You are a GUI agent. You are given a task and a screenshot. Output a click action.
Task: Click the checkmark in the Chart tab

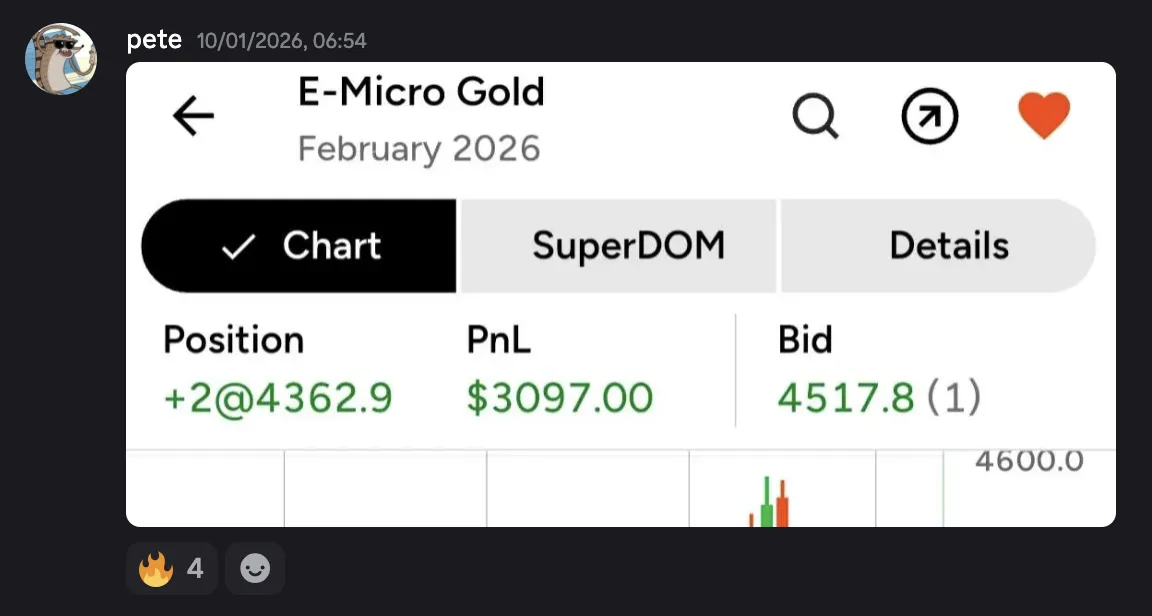tap(237, 248)
